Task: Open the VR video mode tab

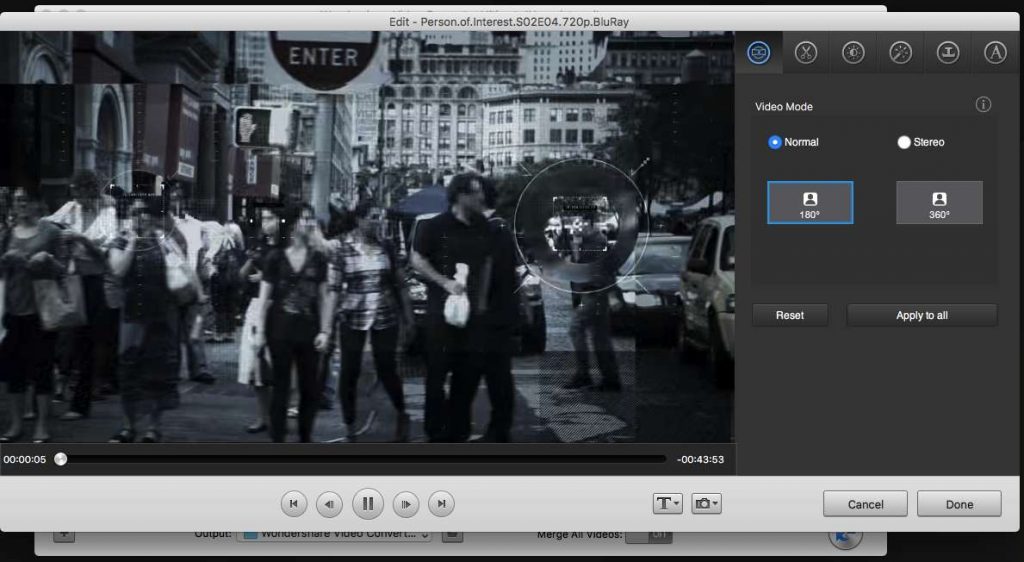Action: pos(759,53)
